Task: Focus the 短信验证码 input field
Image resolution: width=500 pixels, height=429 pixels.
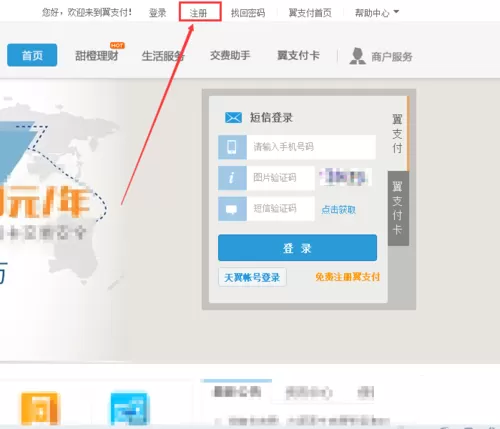Action: (x=280, y=209)
